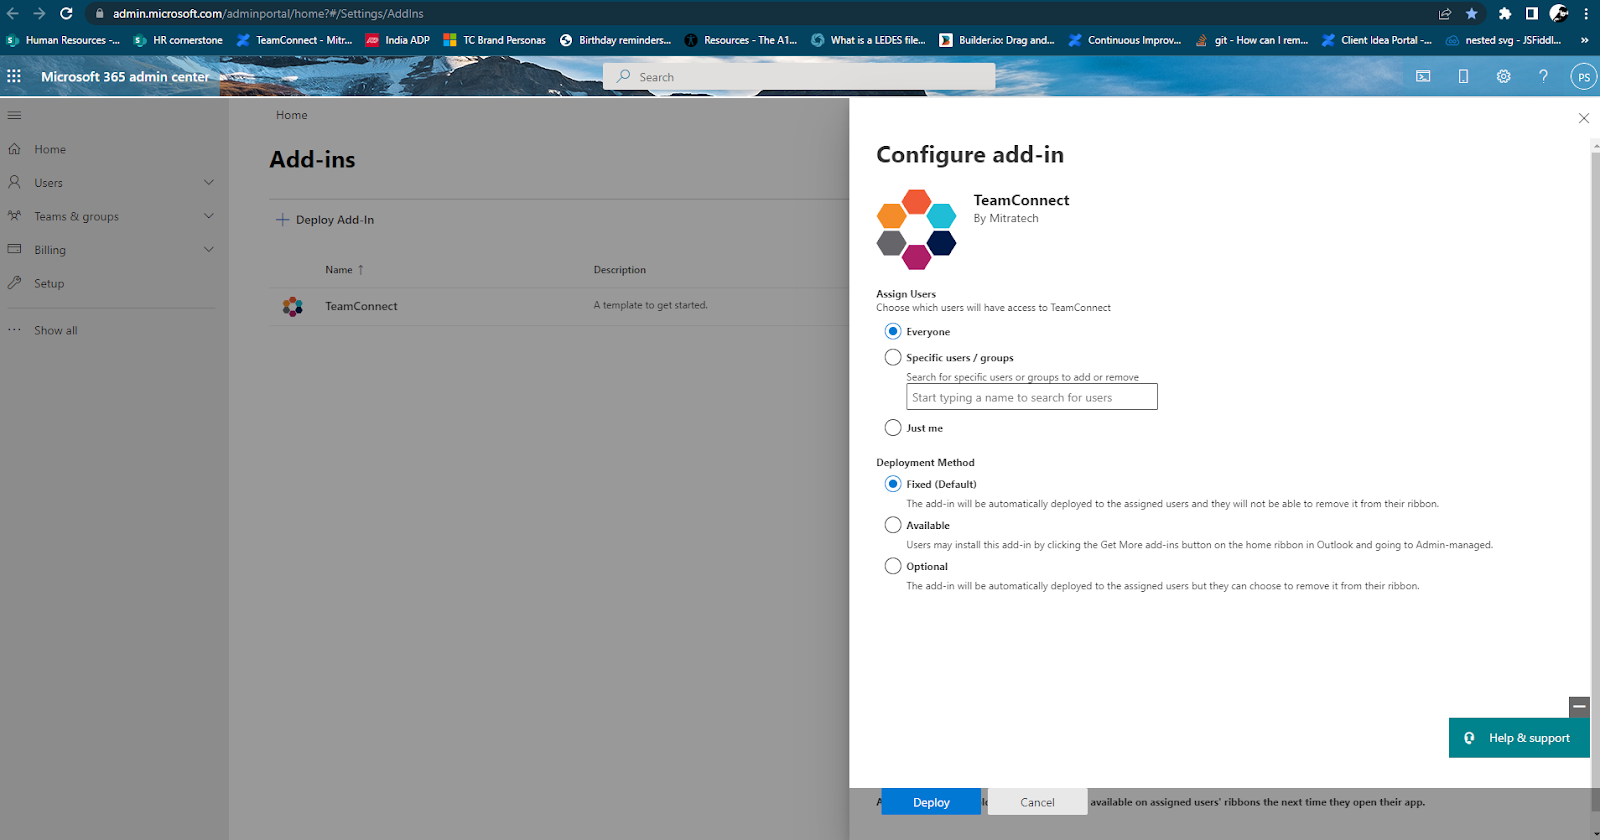Go back using the browser back arrow

pos(13,13)
